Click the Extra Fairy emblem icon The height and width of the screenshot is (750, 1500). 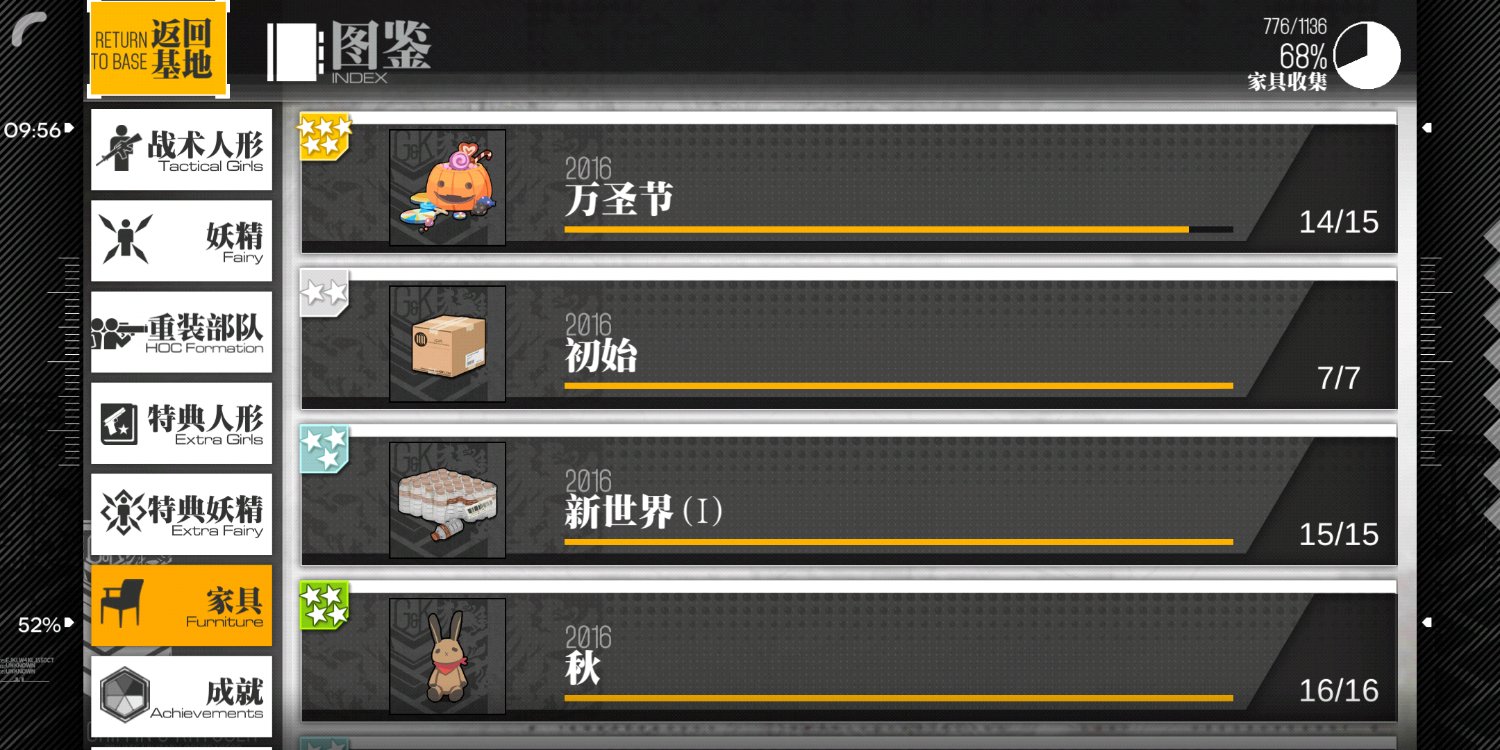click(123, 513)
